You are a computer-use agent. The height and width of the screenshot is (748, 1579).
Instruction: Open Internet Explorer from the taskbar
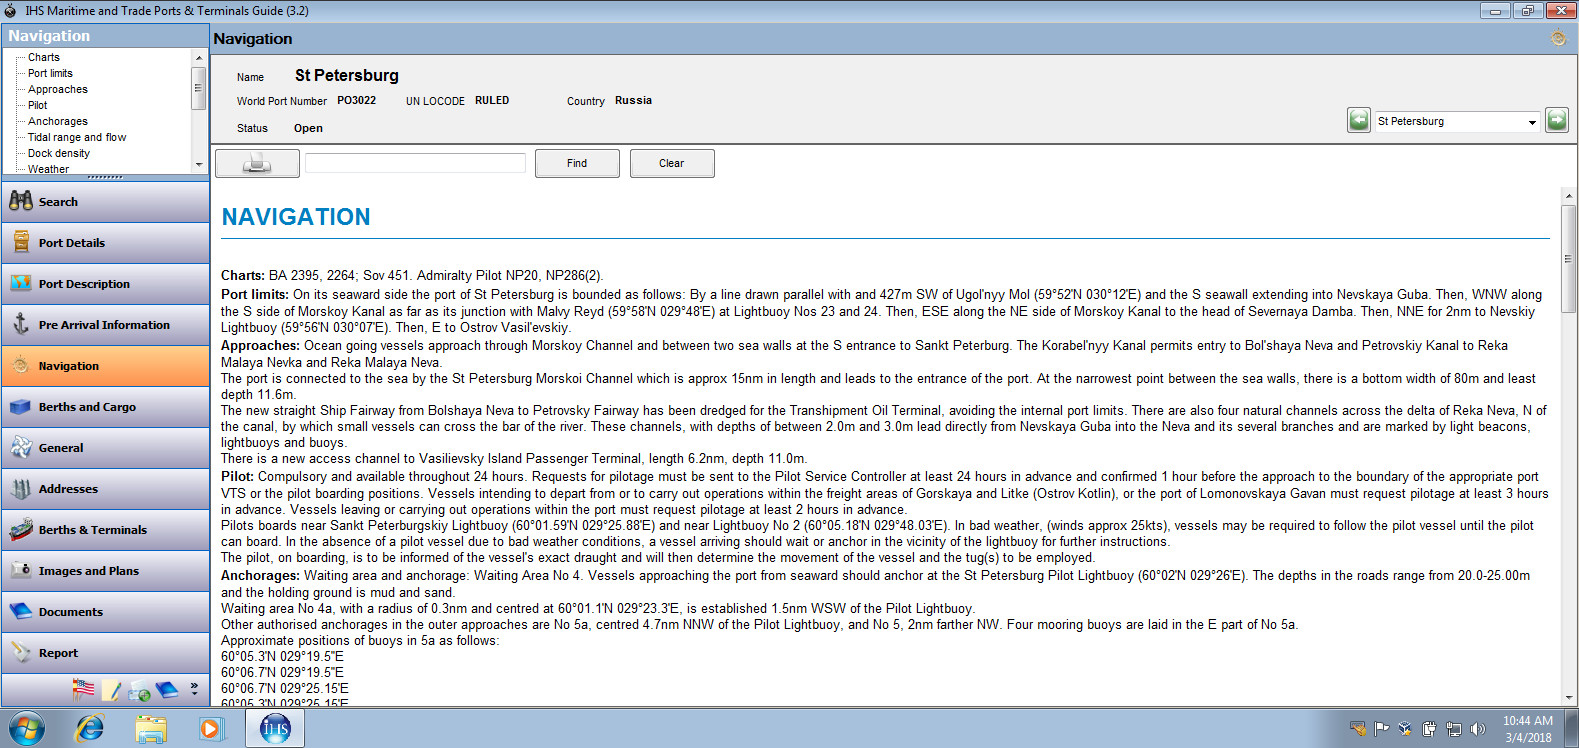pyautogui.click(x=90, y=728)
